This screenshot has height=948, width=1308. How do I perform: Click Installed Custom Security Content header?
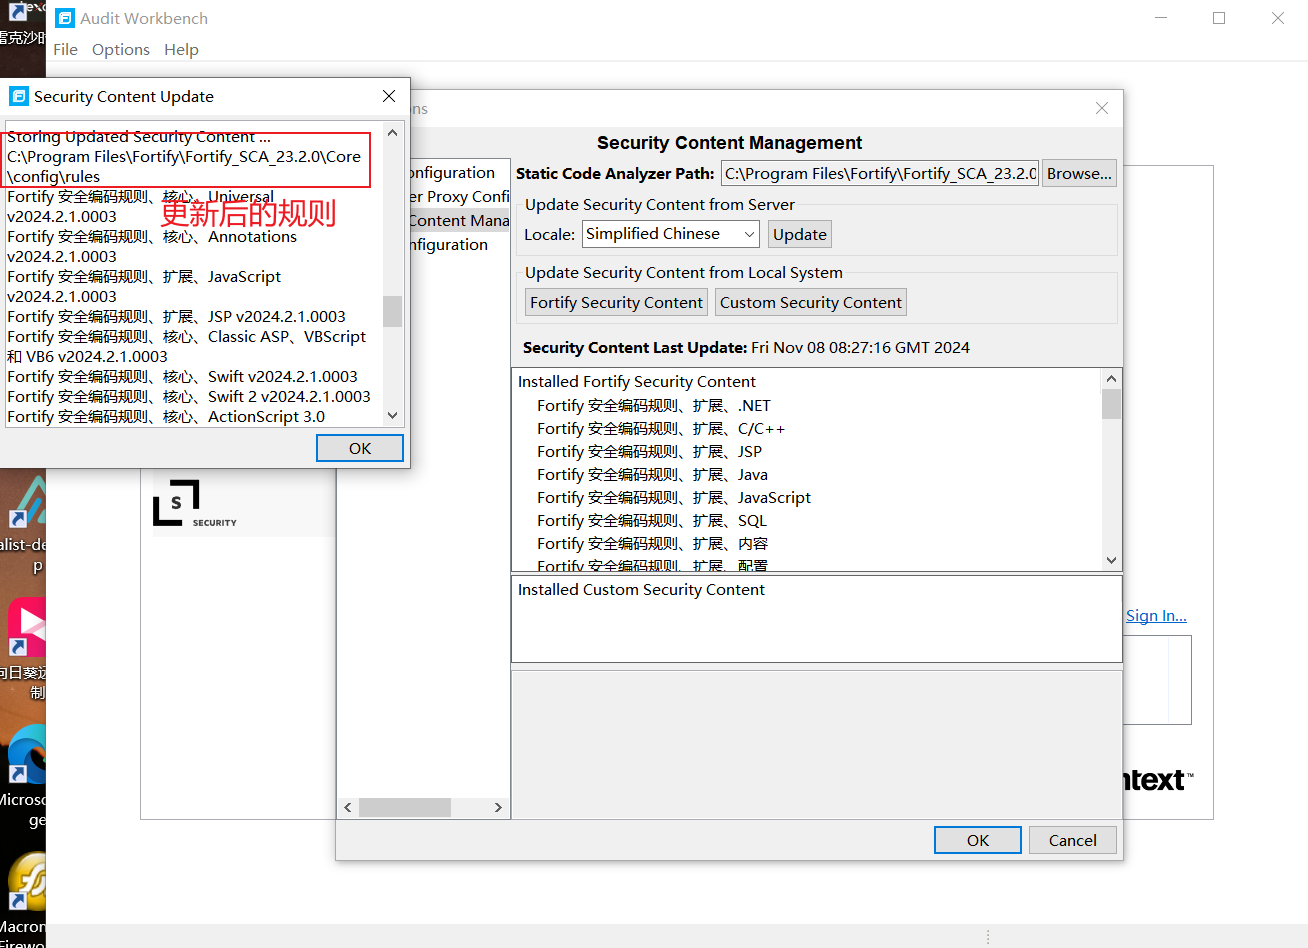[x=641, y=589]
